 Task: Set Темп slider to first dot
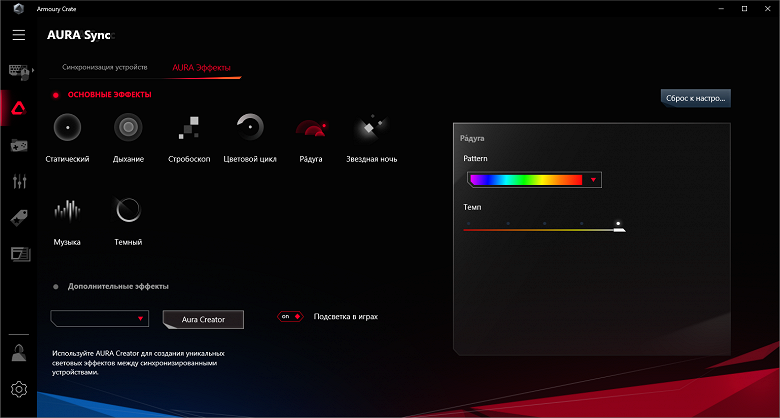click(469, 224)
